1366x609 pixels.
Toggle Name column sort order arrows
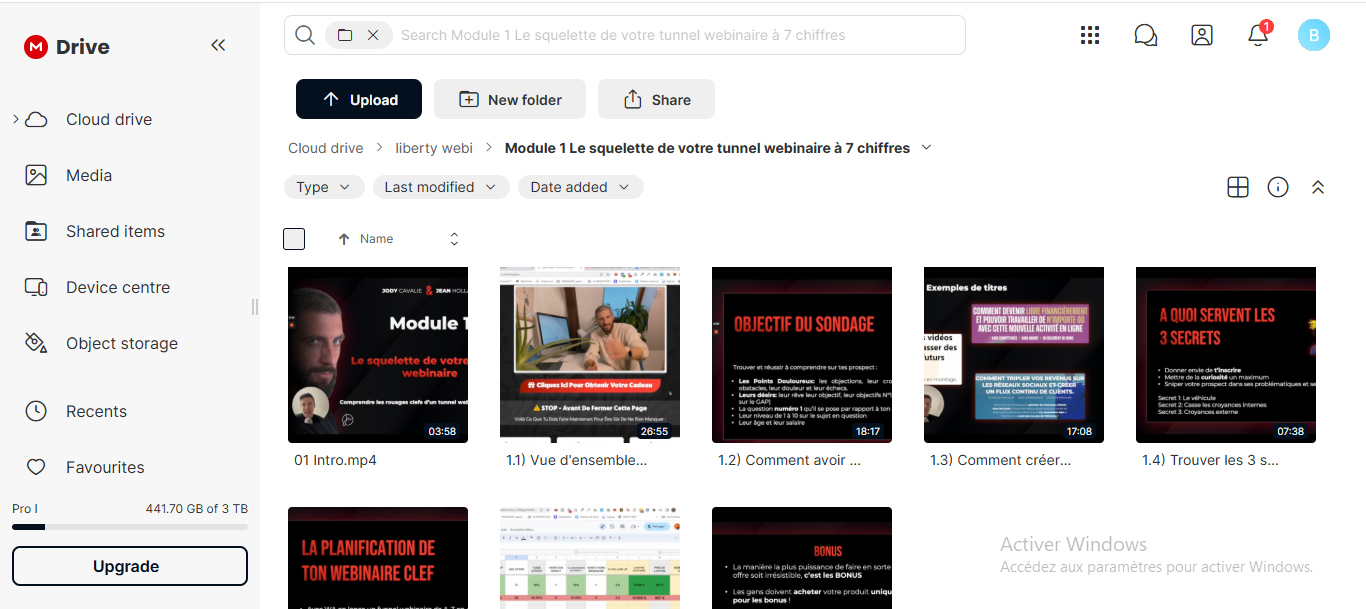(x=454, y=239)
